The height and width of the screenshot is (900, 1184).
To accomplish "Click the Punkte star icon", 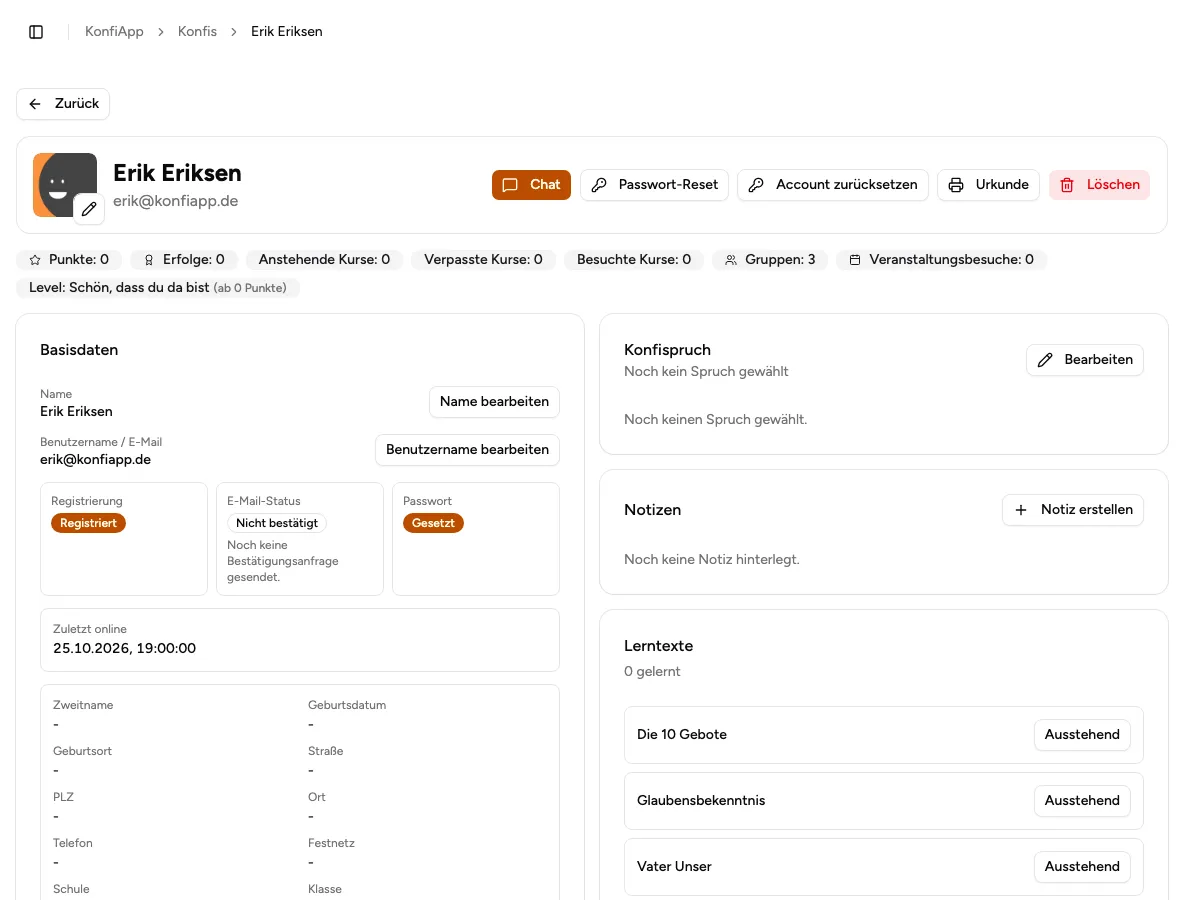I will (x=35, y=260).
